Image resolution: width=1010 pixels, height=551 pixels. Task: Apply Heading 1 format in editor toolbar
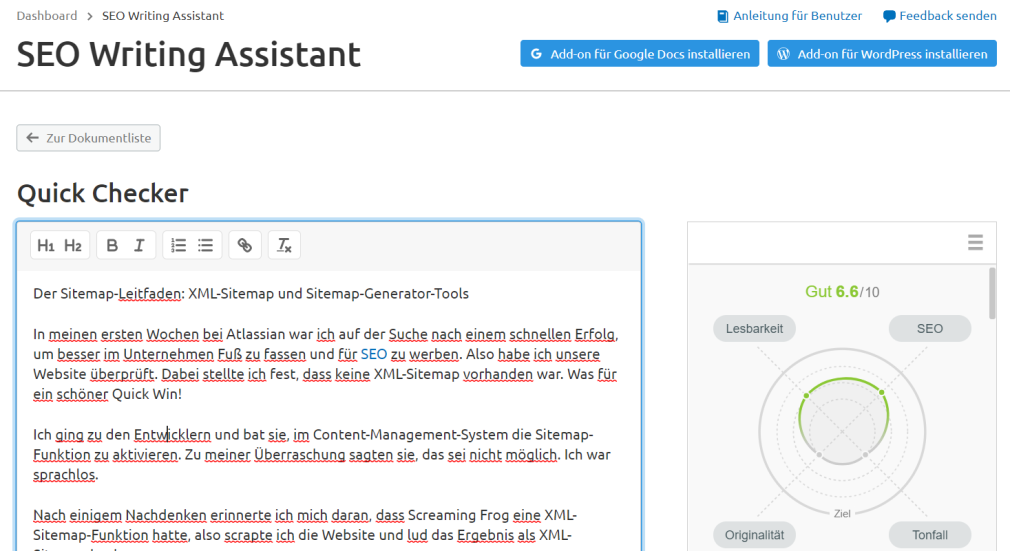click(46, 246)
